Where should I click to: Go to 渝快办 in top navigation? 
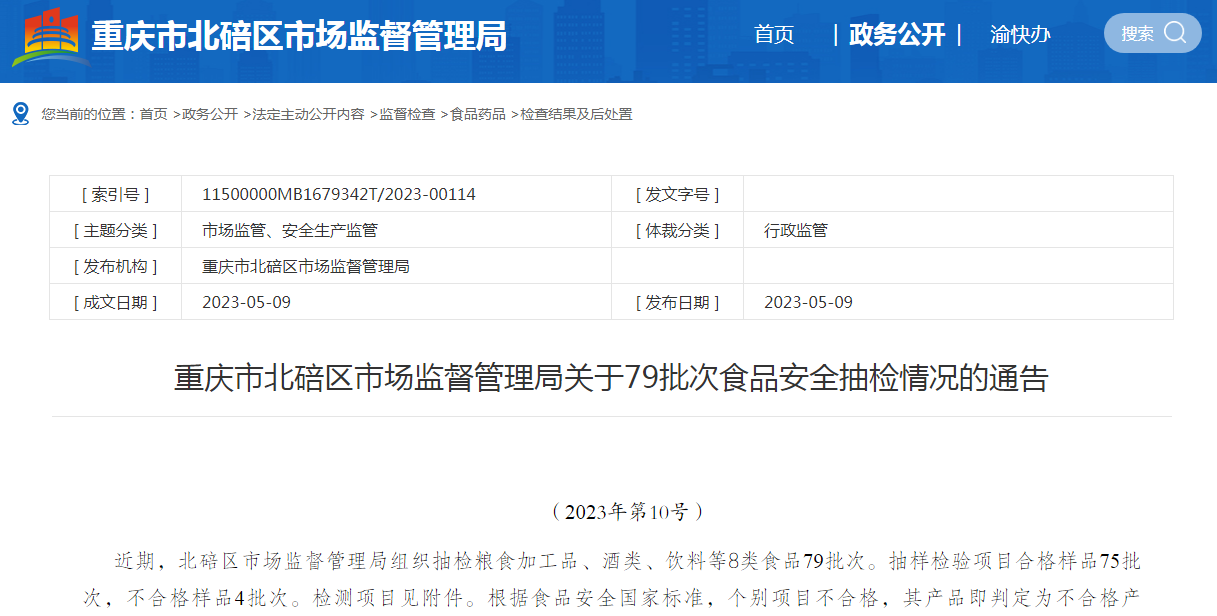1020,35
